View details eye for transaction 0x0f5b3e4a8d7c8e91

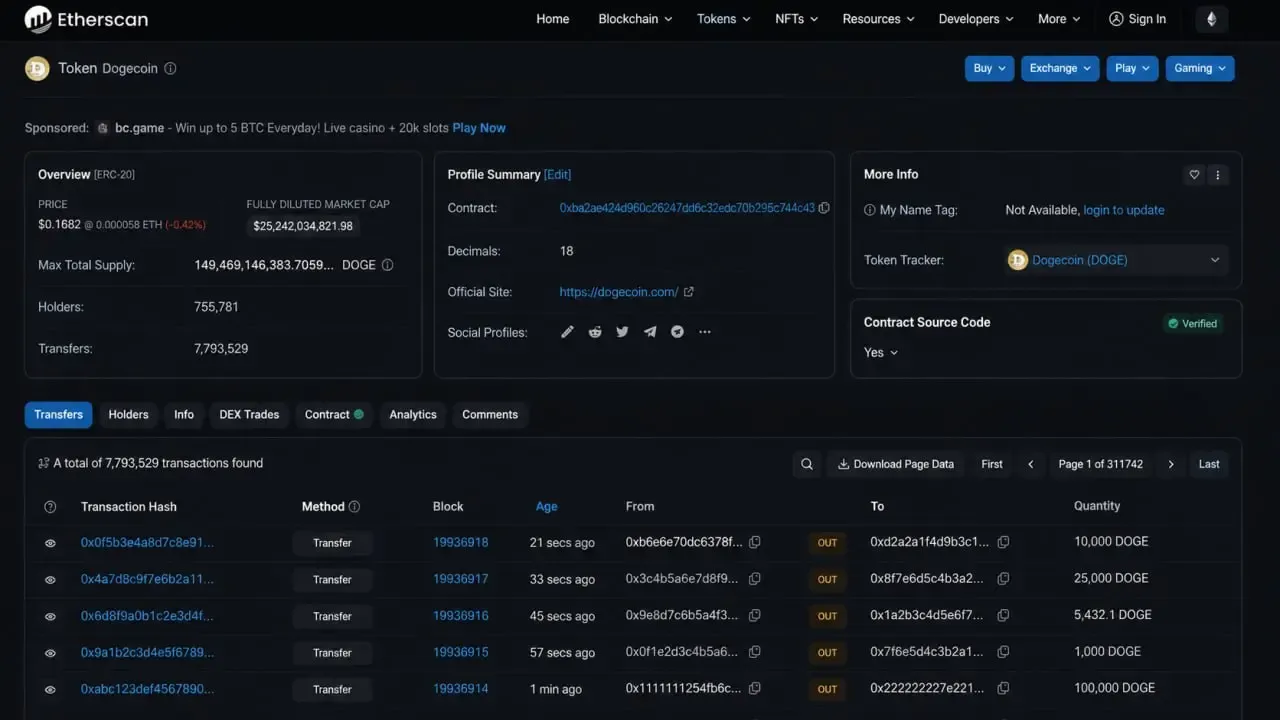pos(50,543)
